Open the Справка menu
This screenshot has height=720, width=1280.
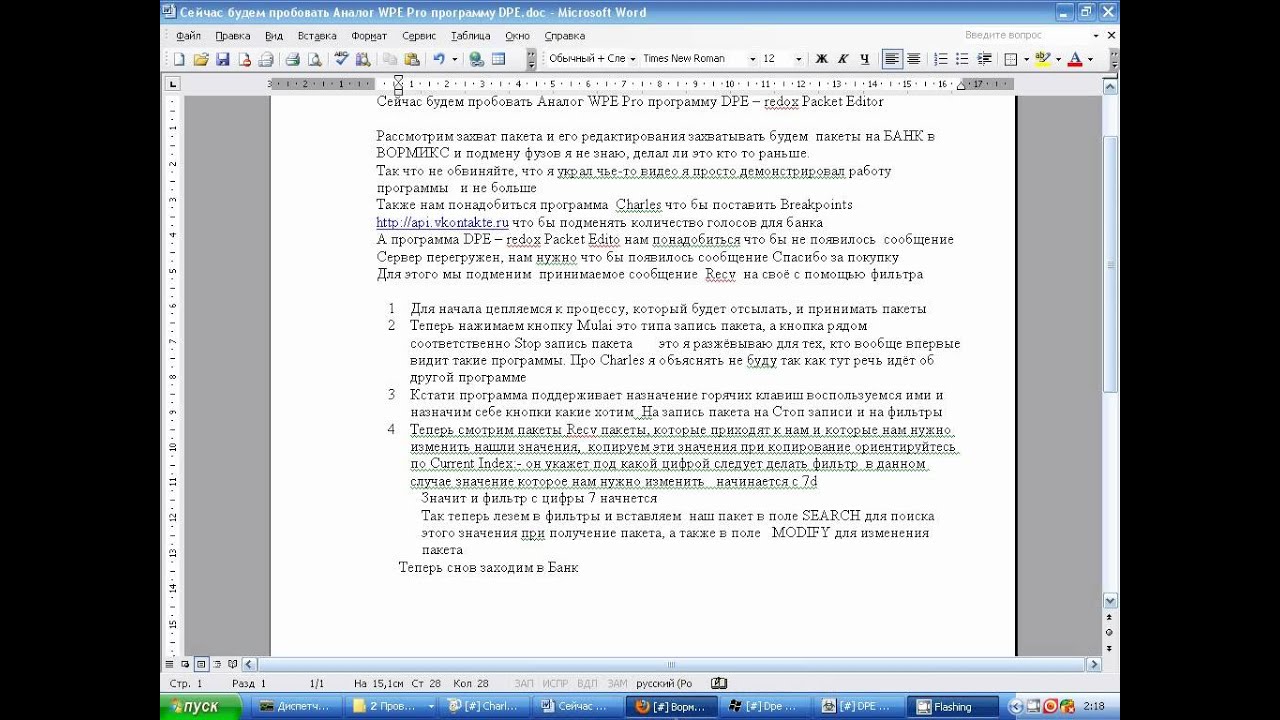click(x=565, y=36)
